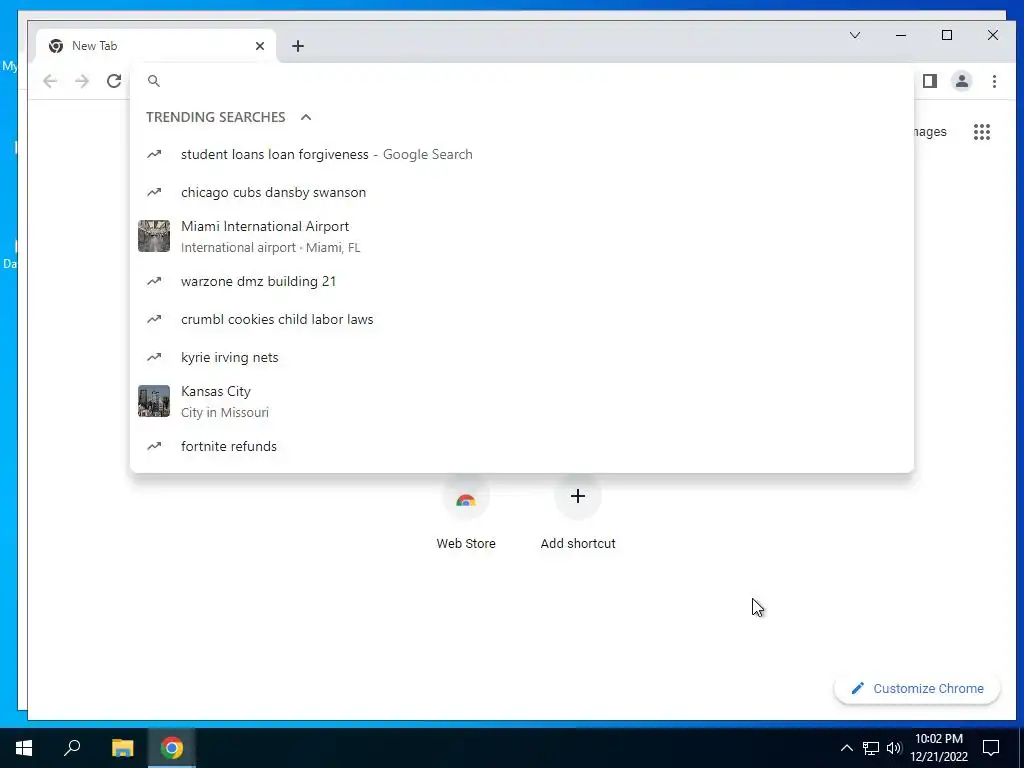This screenshot has width=1024, height=768.
Task: Collapse the Trending Searches section
Action: 306,117
